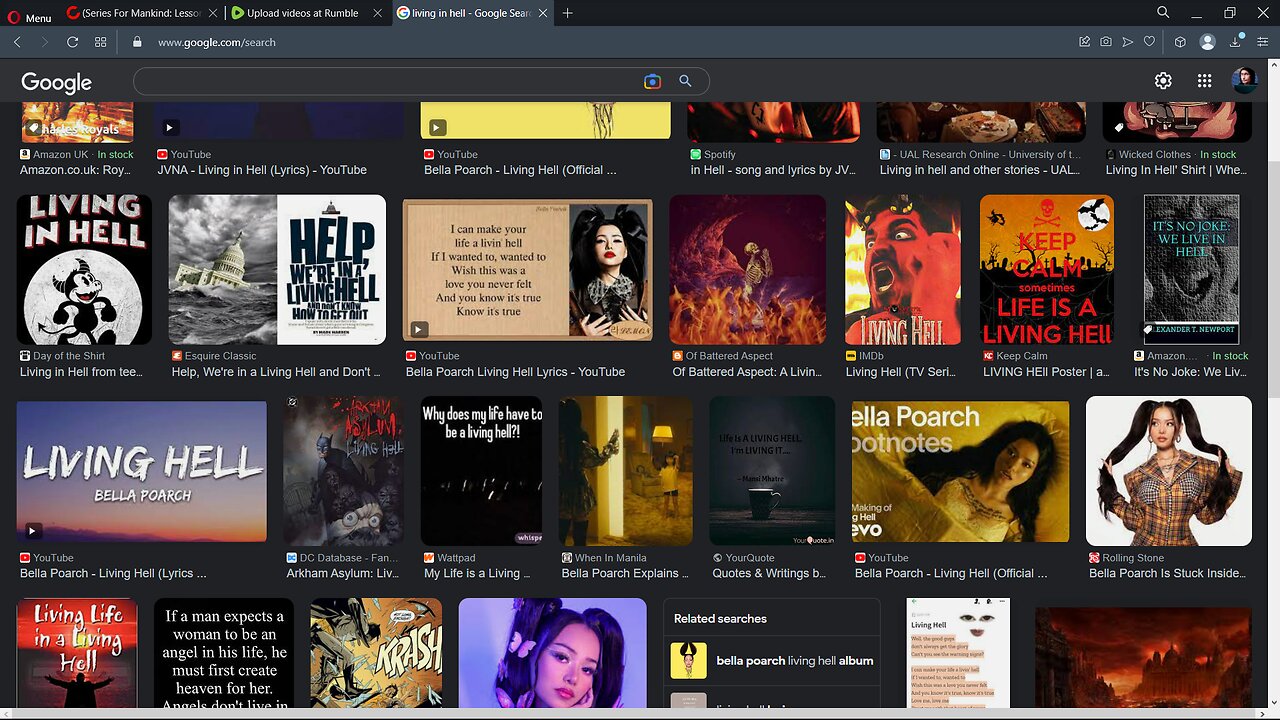Open 'Quotes & Writings' YourQuote link
This screenshot has height=720, width=1280.
(x=770, y=574)
